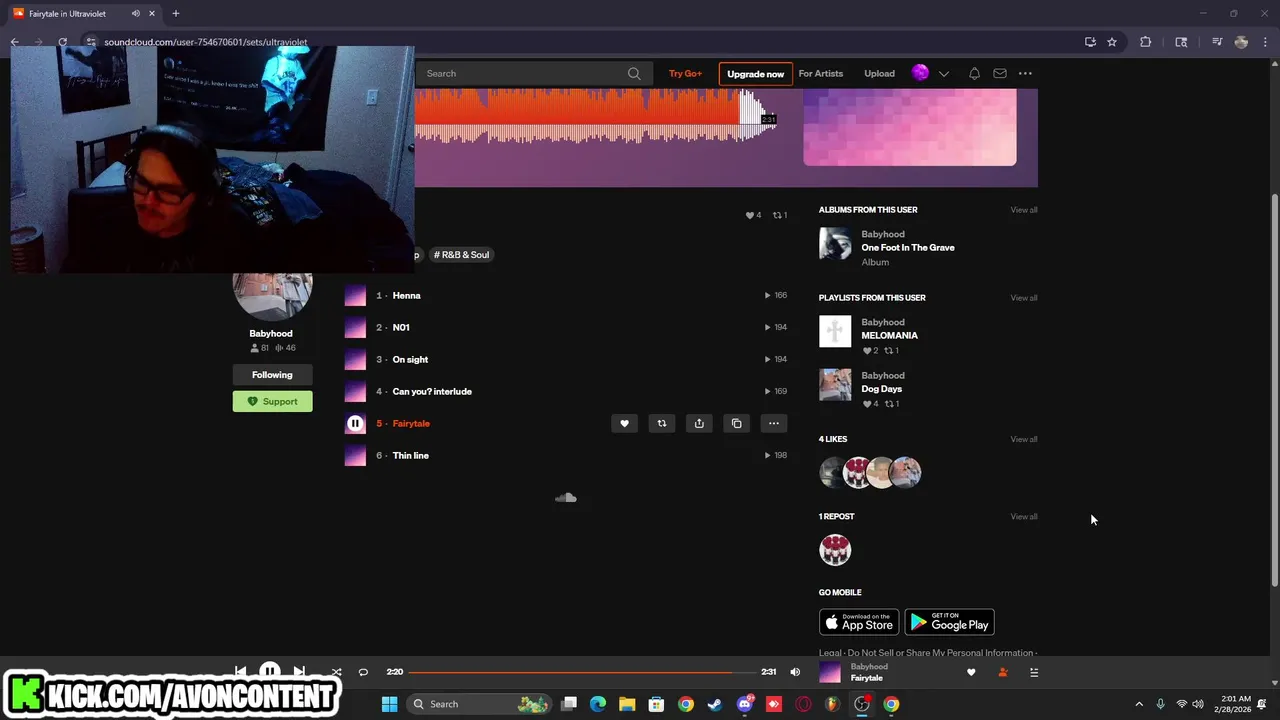Viewport: 1280px width, 720px height.
Task: Skip to the next track in player
Action: (x=299, y=672)
